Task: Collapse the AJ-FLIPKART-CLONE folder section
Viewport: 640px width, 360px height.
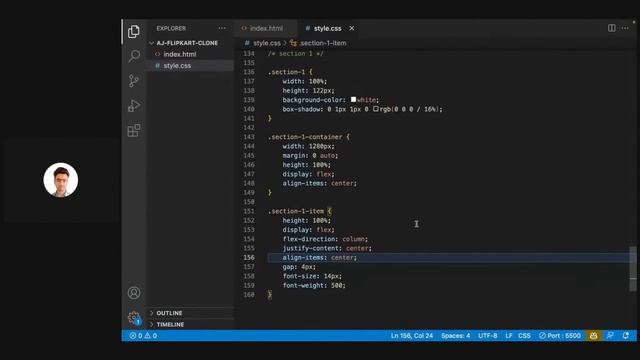Action: click(x=187, y=43)
